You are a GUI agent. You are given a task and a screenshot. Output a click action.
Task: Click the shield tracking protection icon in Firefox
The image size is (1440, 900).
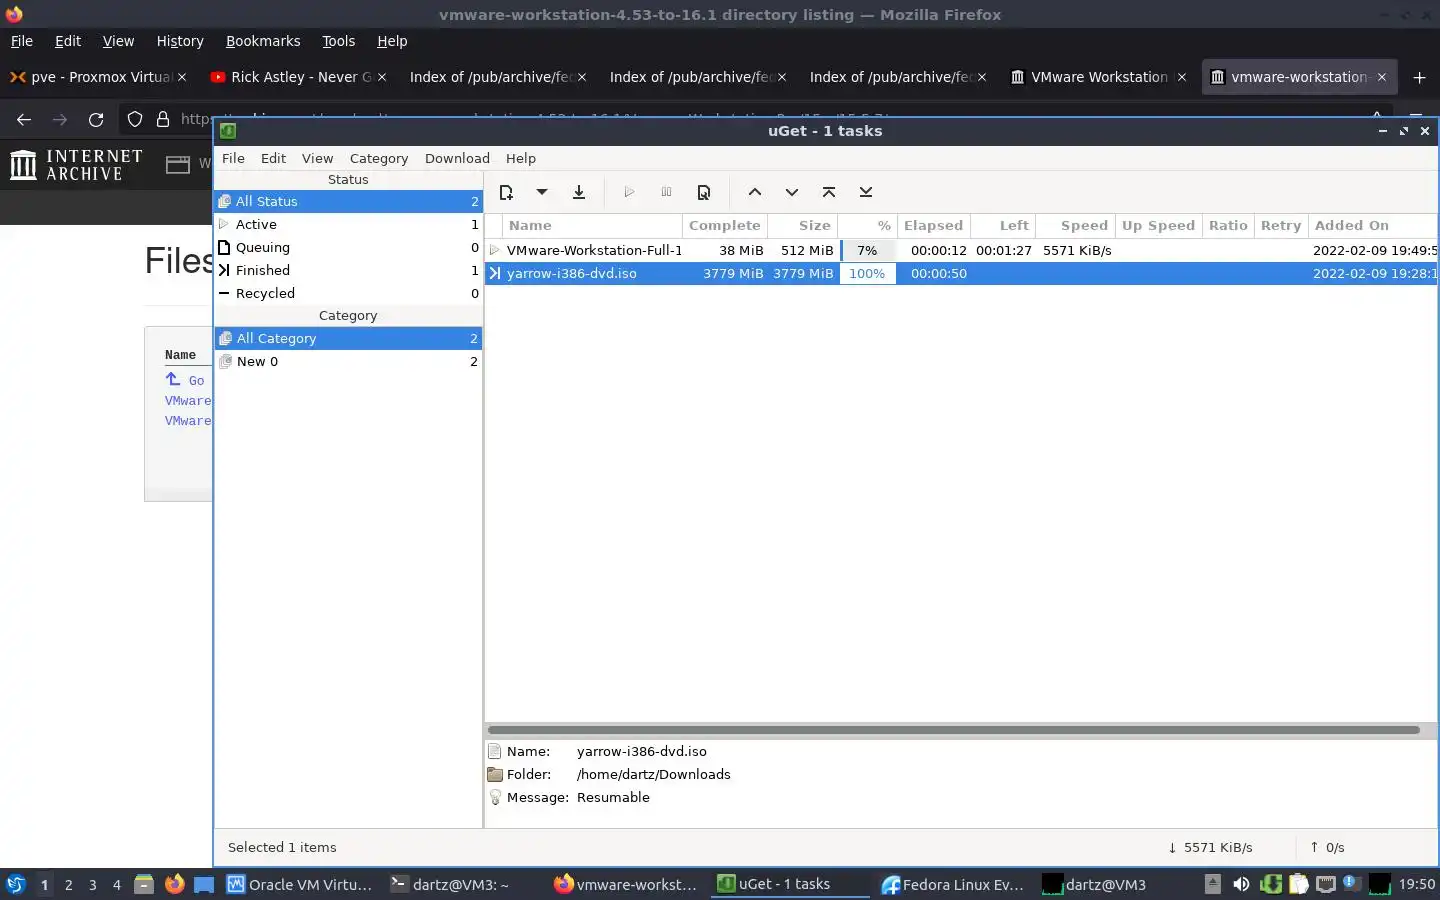click(135, 119)
